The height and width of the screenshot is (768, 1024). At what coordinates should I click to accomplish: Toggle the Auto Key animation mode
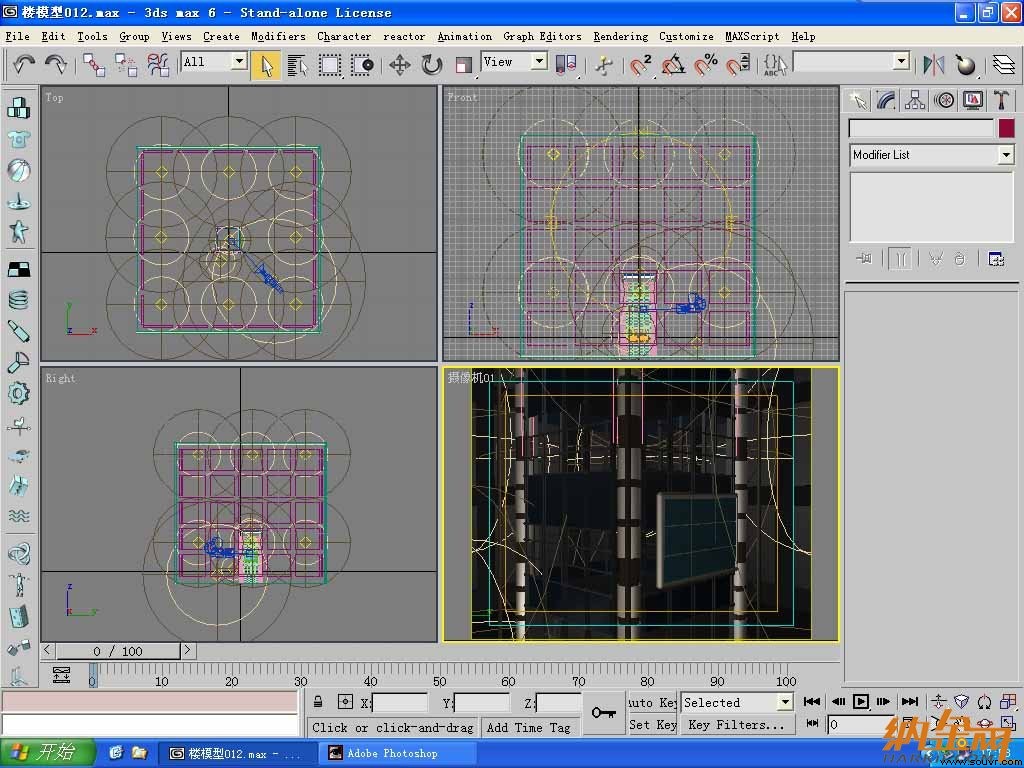652,703
